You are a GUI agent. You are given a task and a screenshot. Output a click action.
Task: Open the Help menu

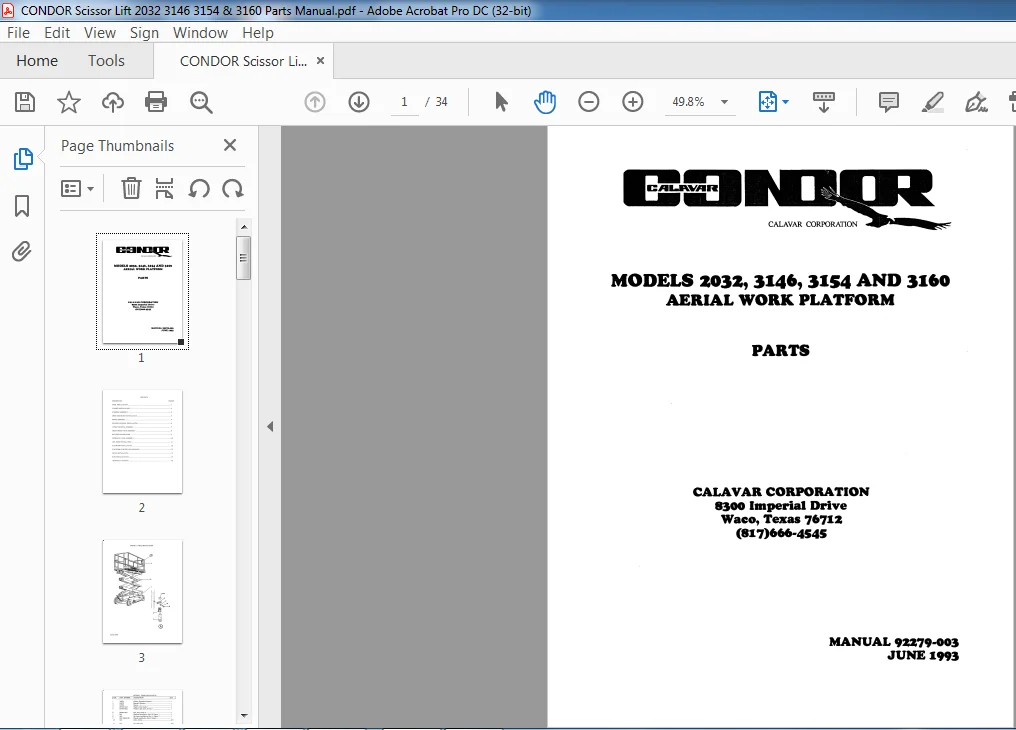coord(258,32)
